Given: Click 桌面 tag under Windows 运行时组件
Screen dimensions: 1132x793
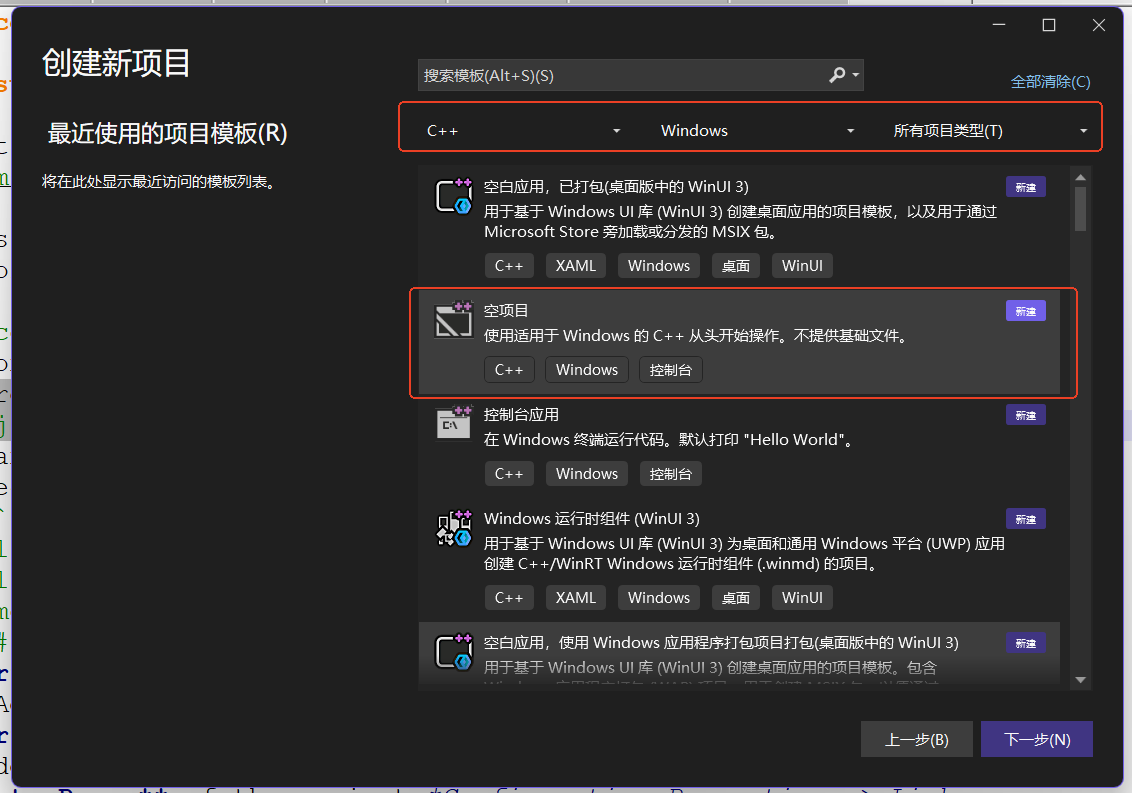Looking at the screenshot, I should (x=736, y=598).
